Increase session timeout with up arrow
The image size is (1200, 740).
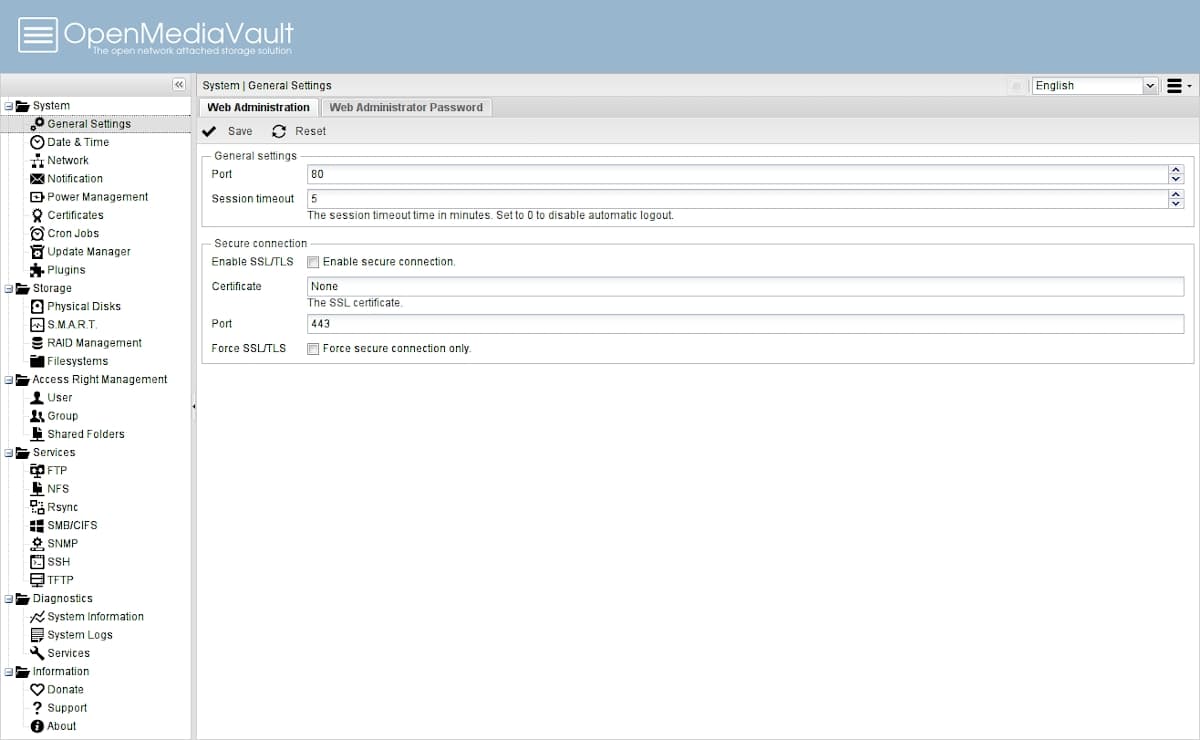coord(1176,194)
